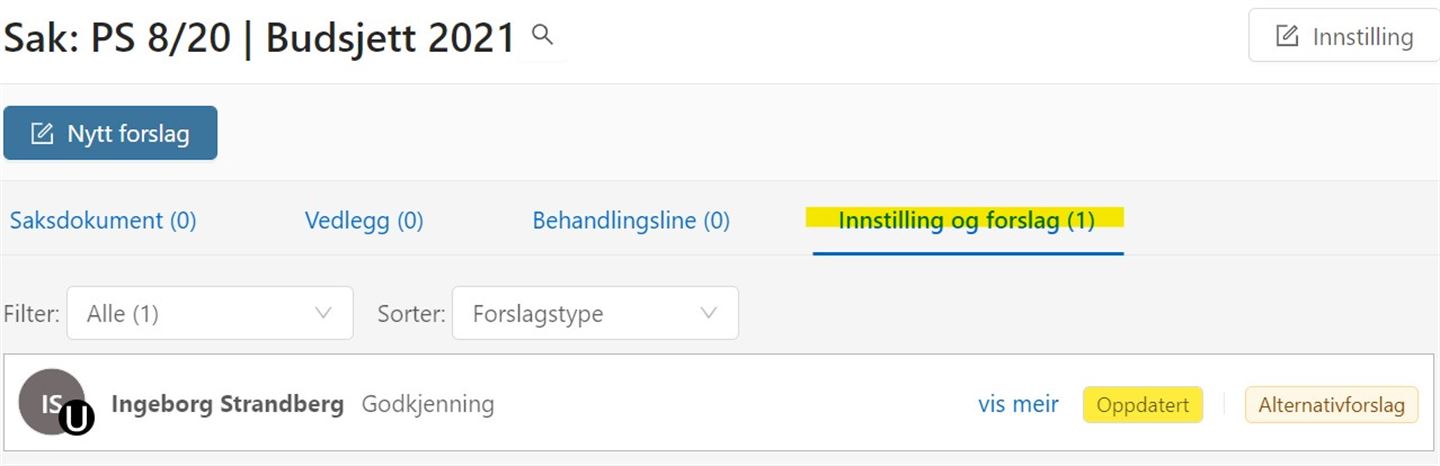
Task: Click the magnifier icon beside the case title
Action: (x=542, y=36)
